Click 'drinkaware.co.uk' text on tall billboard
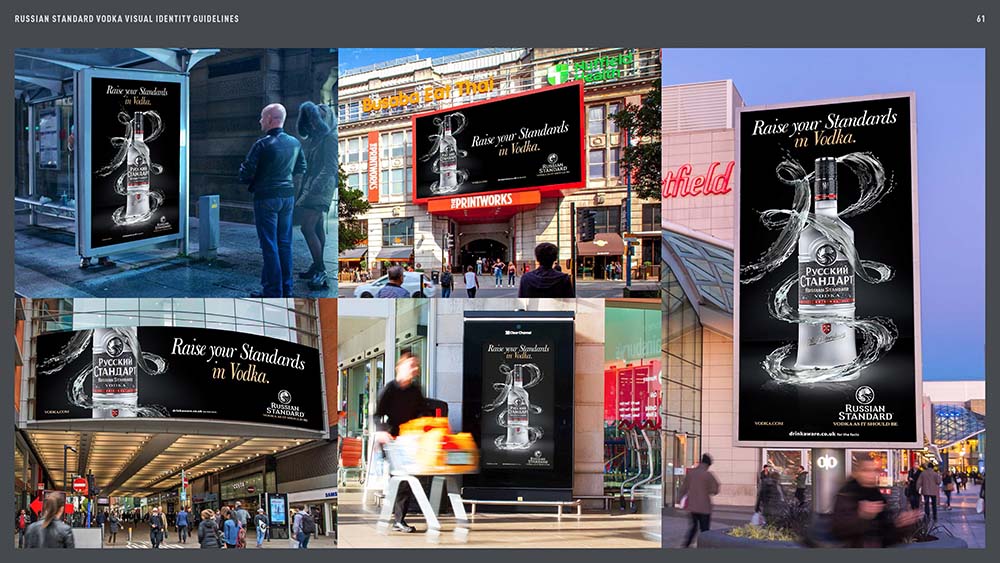This screenshot has width=1000, height=563. tap(812, 434)
